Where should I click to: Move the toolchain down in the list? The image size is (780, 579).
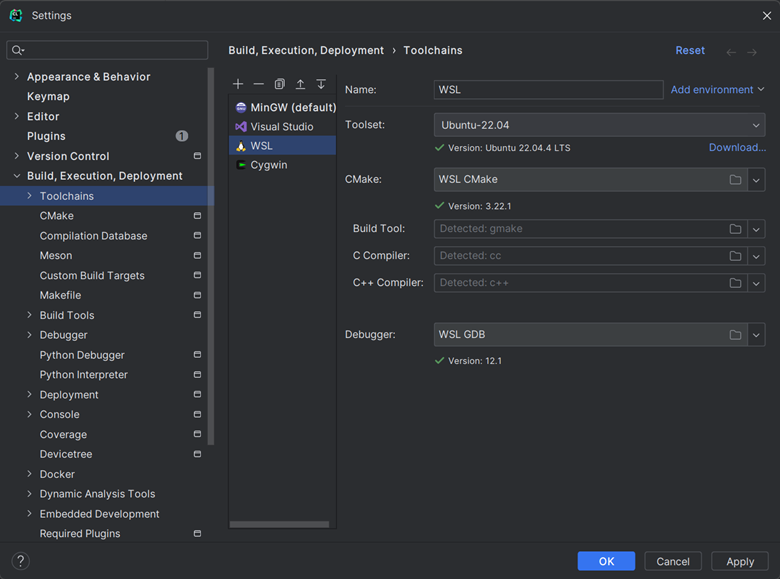(x=321, y=84)
